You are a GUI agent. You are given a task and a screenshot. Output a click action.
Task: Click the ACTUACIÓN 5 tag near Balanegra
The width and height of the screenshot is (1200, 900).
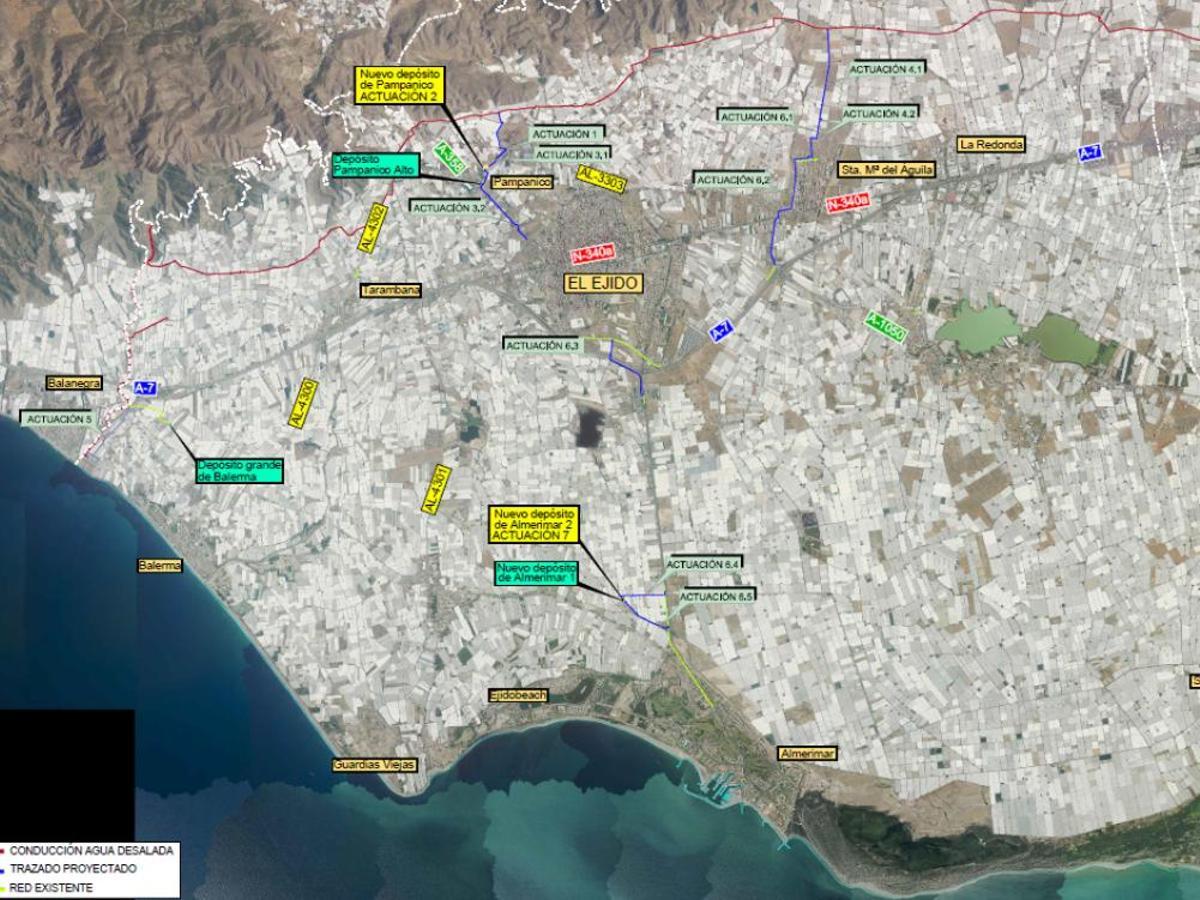coord(60,419)
